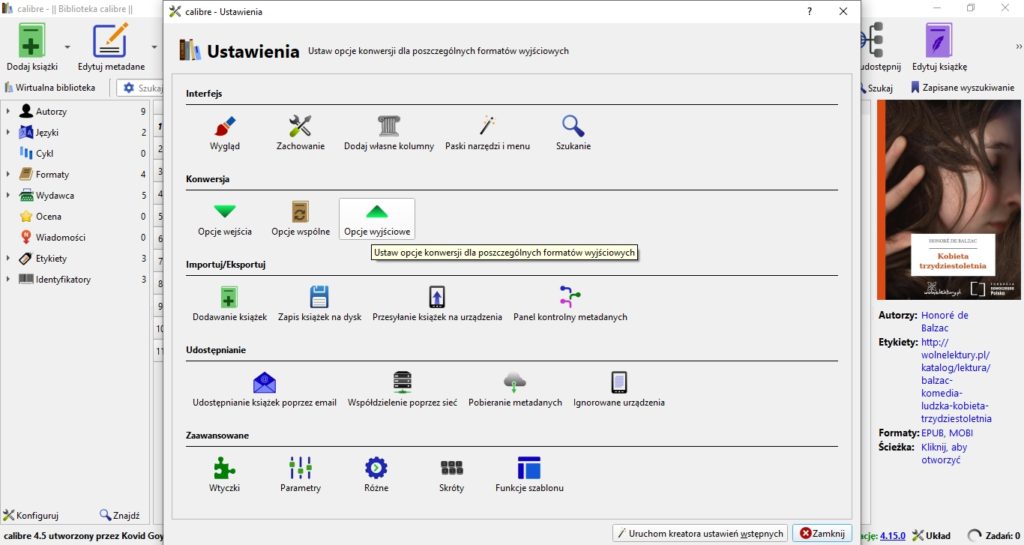Select Ocena in tag browser
The height and width of the screenshot is (545, 1024).
[x=49, y=216]
